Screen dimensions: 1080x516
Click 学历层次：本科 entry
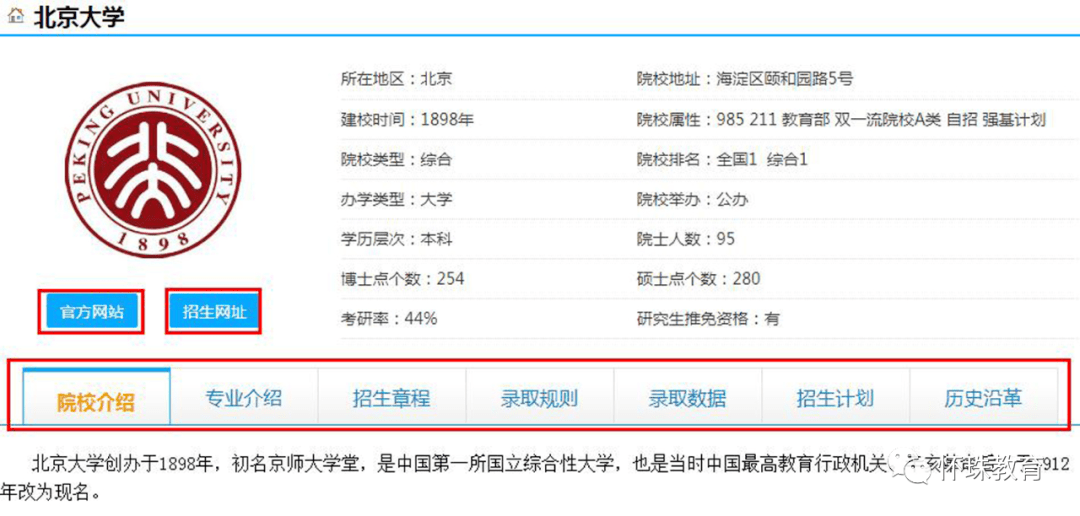396,239
